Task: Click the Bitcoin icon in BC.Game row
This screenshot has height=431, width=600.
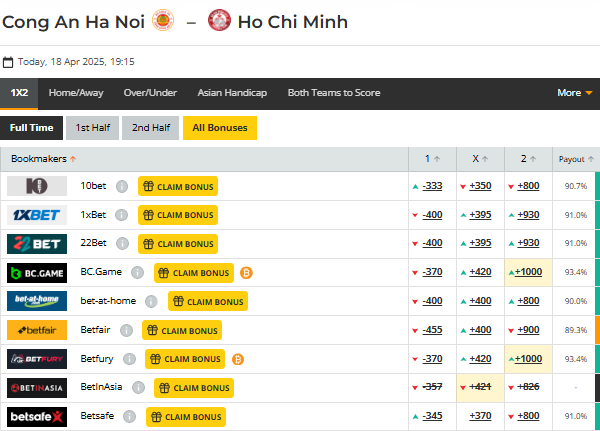Action: (x=246, y=272)
